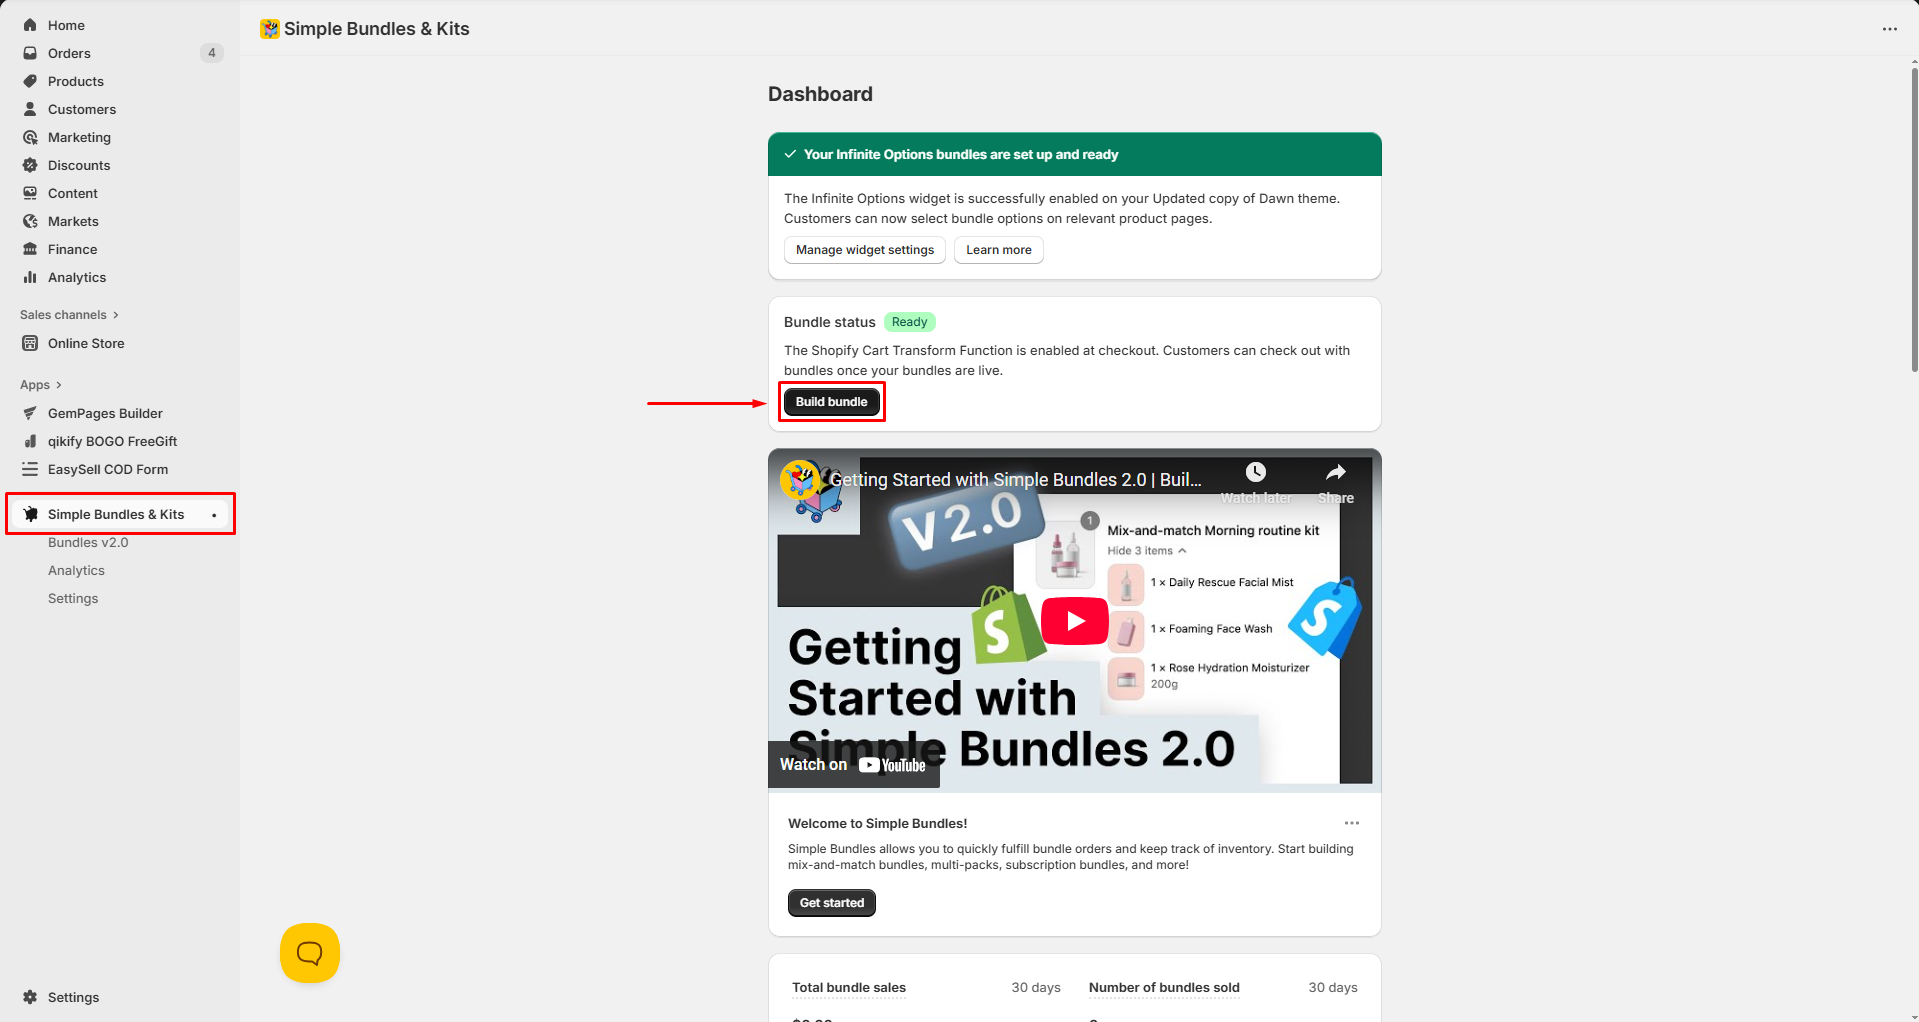This screenshot has width=1919, height=1022.
Task: Click the Products tag icon
Action: tap(30, 81)
